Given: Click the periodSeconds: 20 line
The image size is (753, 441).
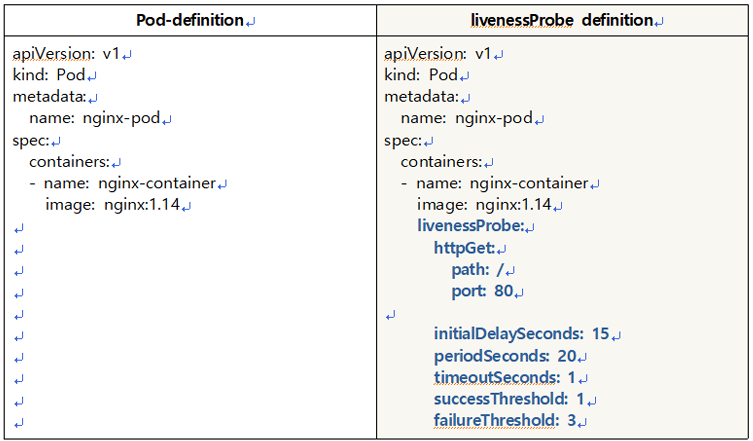Looking at the screenshot, I should 505,356.
